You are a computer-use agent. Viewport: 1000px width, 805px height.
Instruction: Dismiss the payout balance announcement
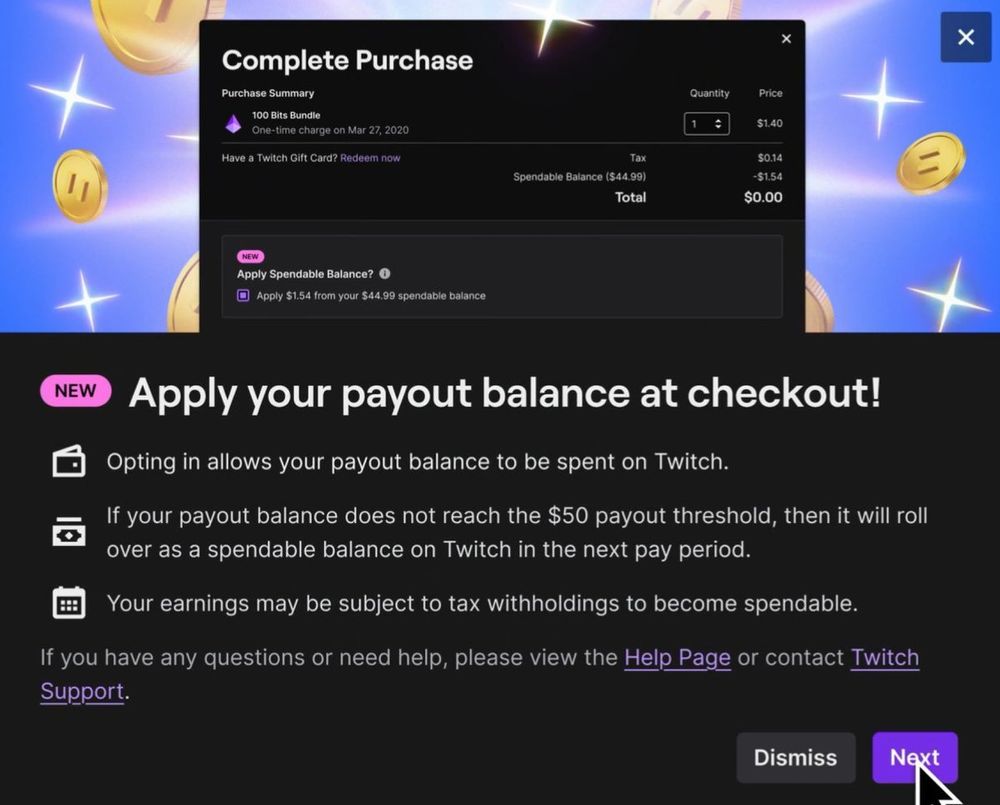(x=795, y=757)
